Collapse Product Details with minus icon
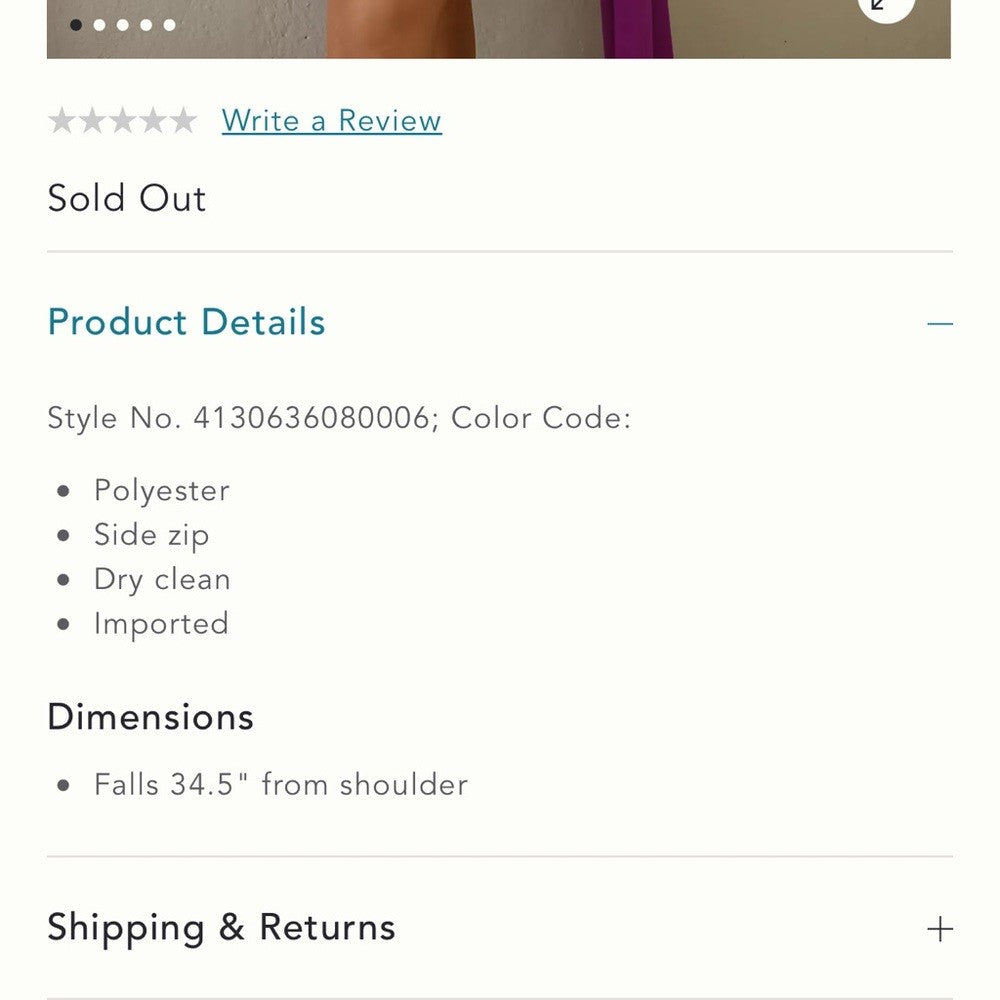 point(939,324)
